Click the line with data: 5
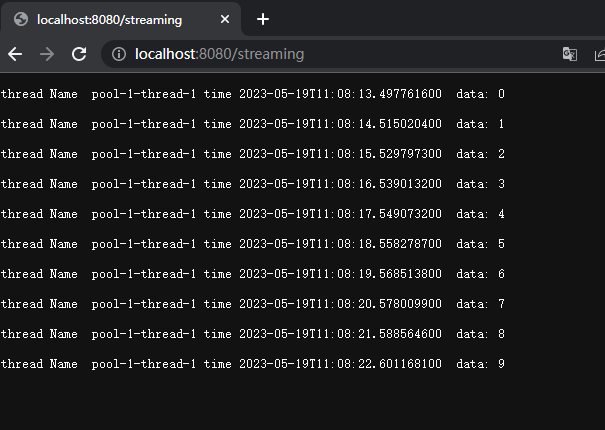 (x=253, y=244)
